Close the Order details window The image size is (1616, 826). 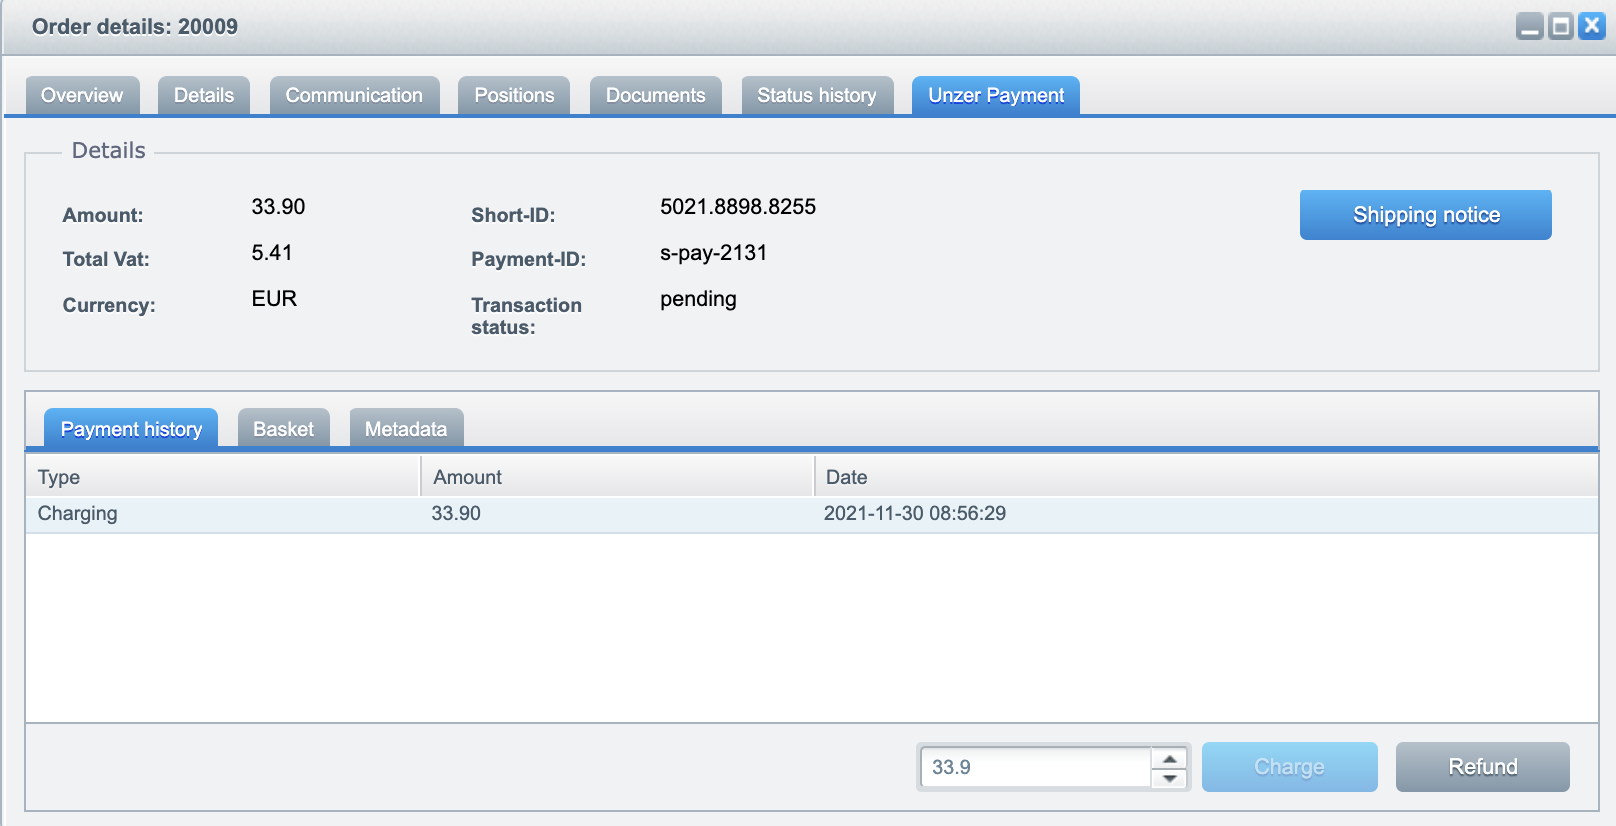pos(1591,27)
